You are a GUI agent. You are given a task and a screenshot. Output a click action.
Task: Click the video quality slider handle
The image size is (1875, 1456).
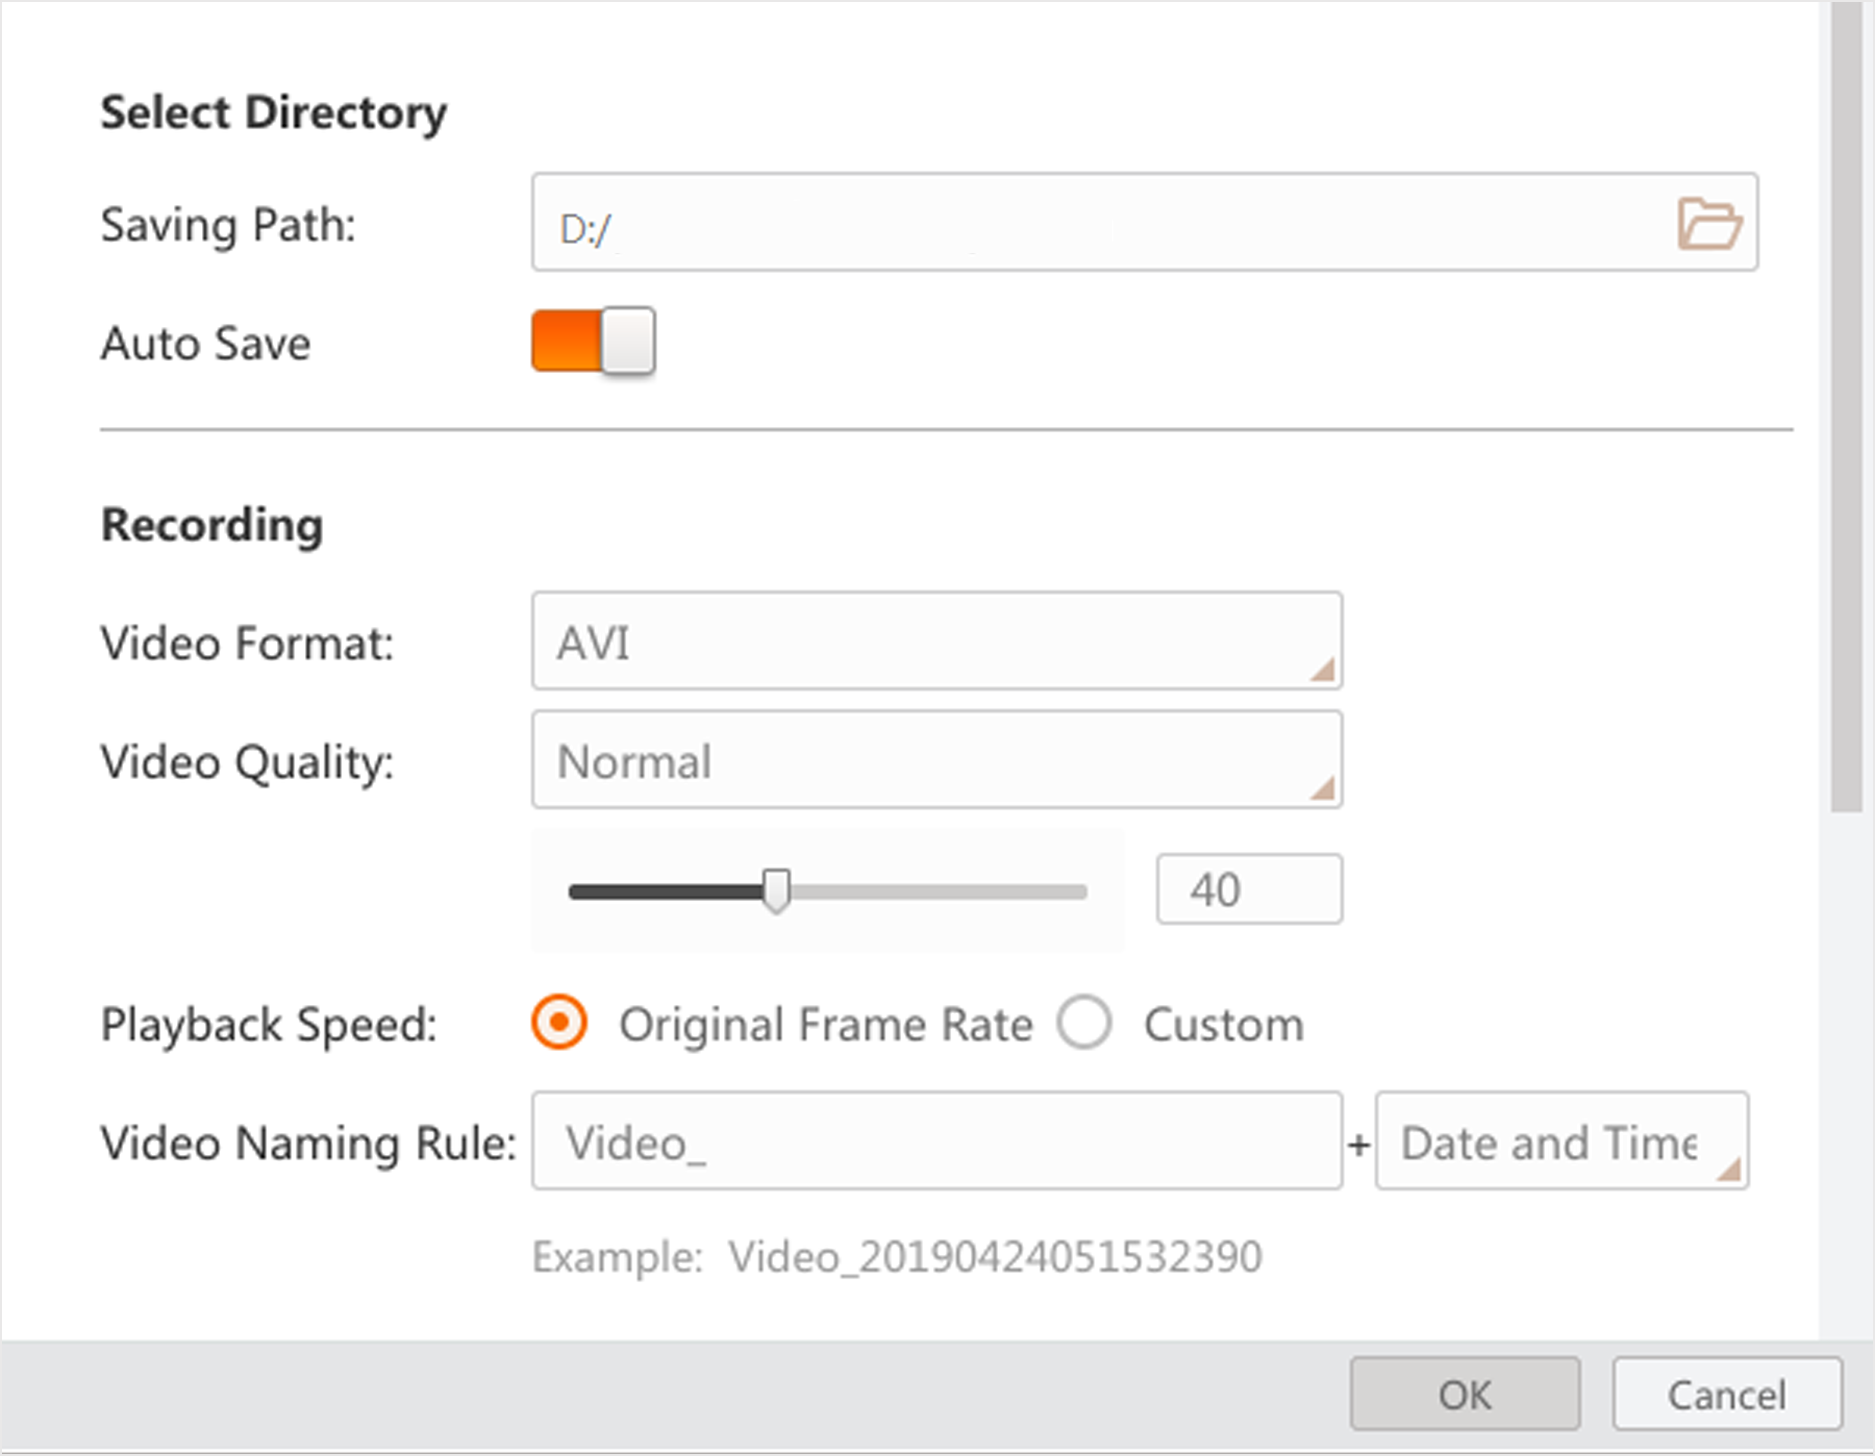pyautogui.click(x=776, y=890)
